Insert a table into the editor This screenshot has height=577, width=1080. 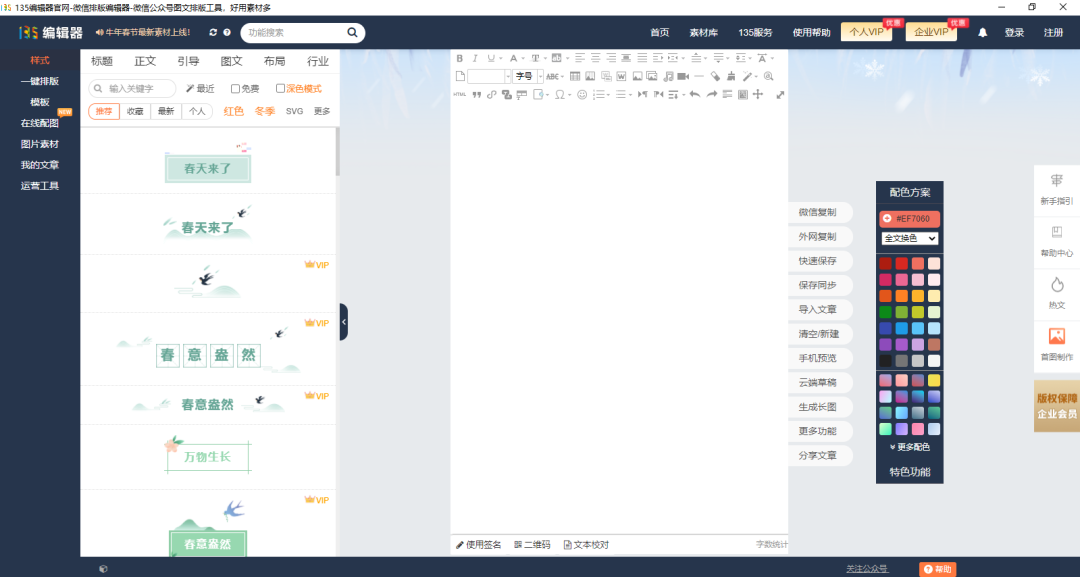point(575,76)
